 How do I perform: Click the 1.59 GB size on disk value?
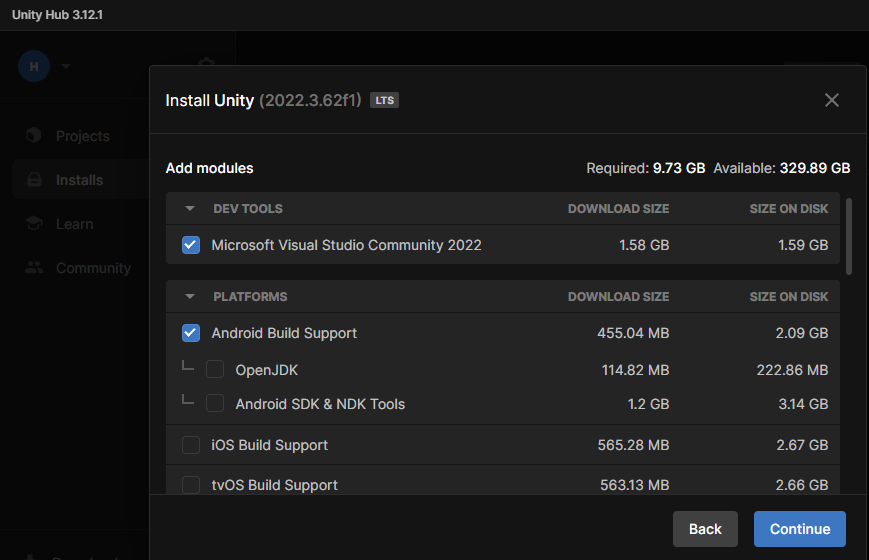(803, 245)
